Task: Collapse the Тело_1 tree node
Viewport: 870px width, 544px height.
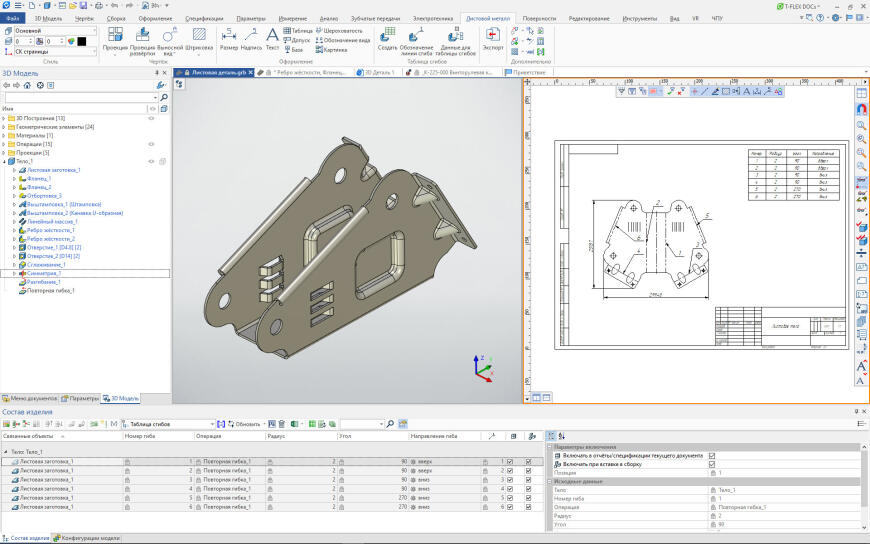Action: coord(4,161)
